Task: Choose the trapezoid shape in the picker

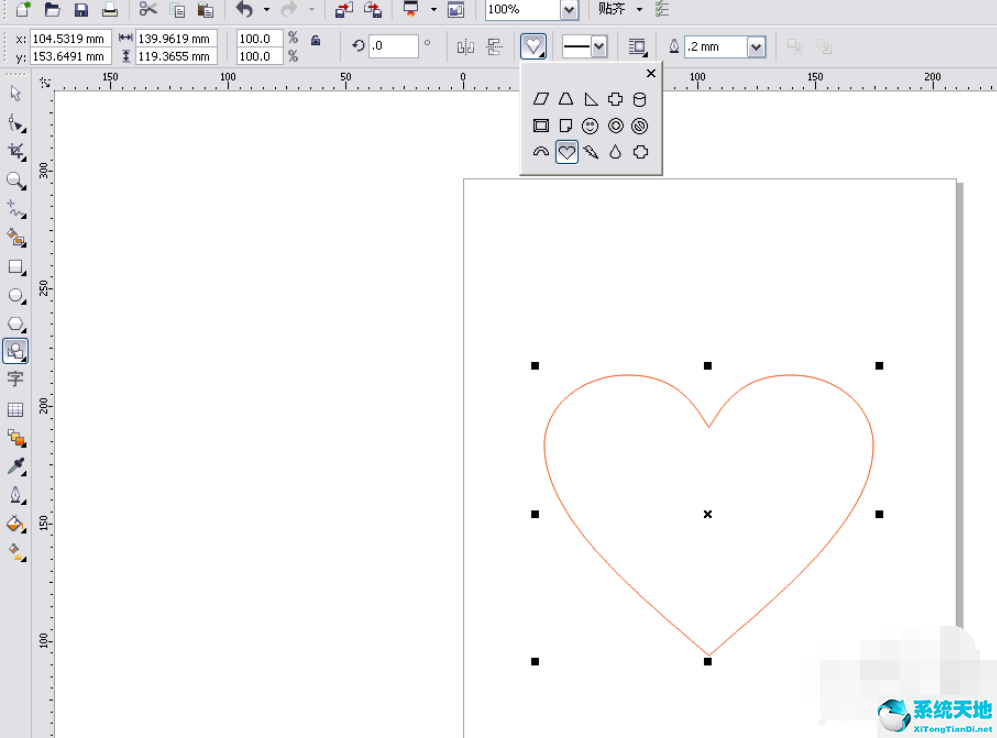Action: (x=566, y=99)
